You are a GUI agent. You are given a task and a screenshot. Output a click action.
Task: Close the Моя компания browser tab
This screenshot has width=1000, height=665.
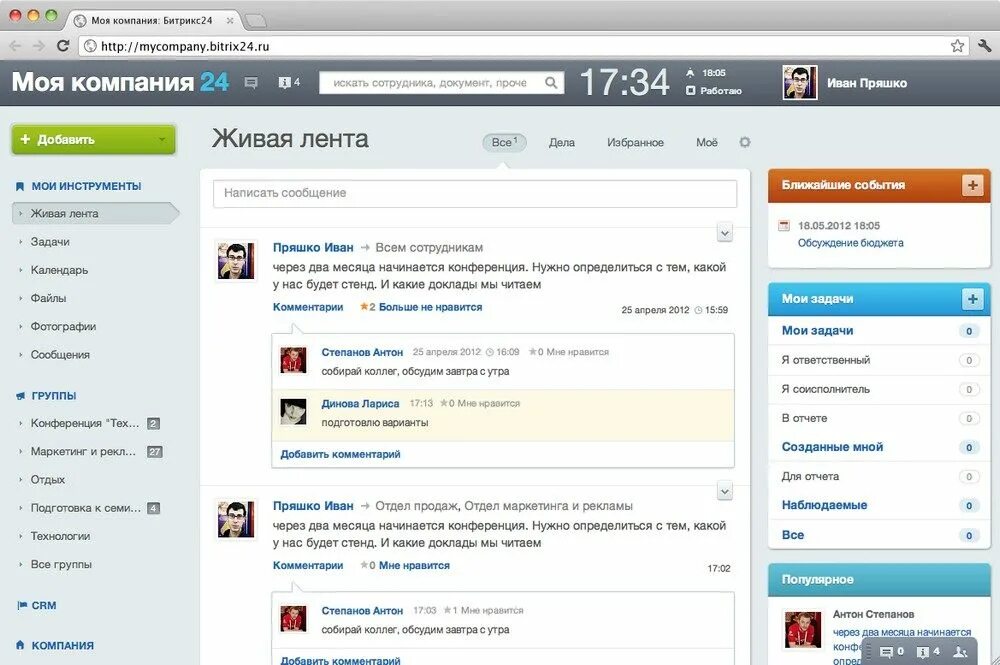click(x=230, y=20)
